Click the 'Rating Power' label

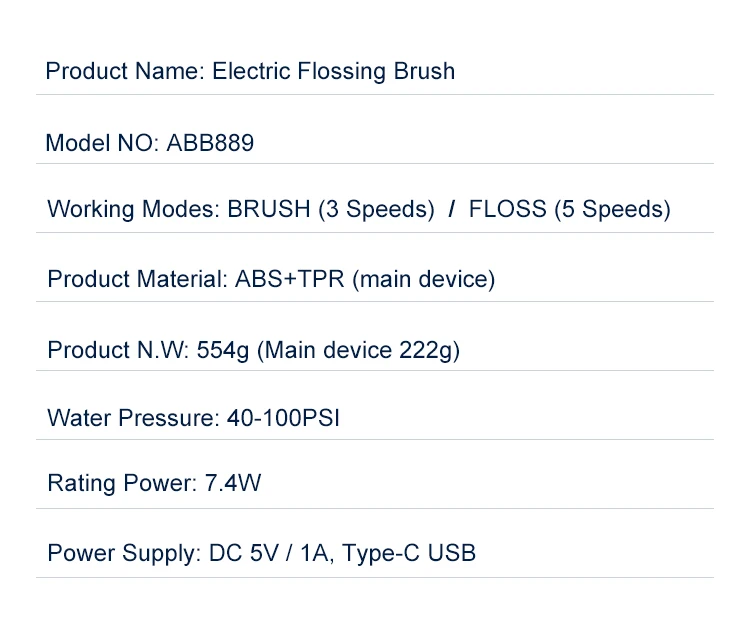(x=121, y=484)
